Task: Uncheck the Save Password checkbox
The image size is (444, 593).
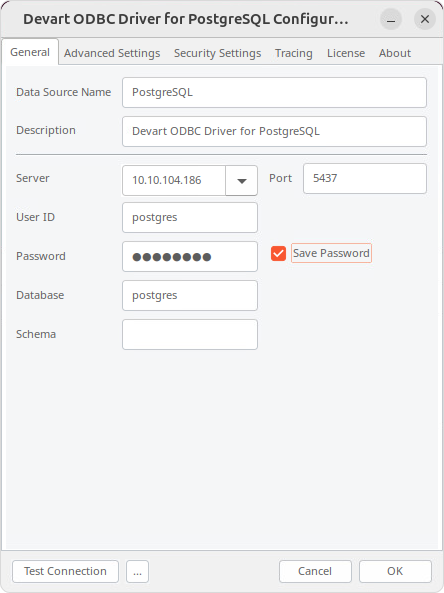Action: (x=278, y=253)
